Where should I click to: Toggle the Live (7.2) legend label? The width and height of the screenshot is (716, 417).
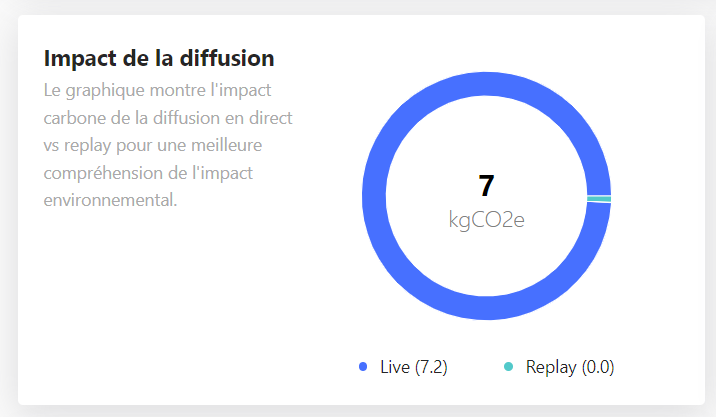413,367
